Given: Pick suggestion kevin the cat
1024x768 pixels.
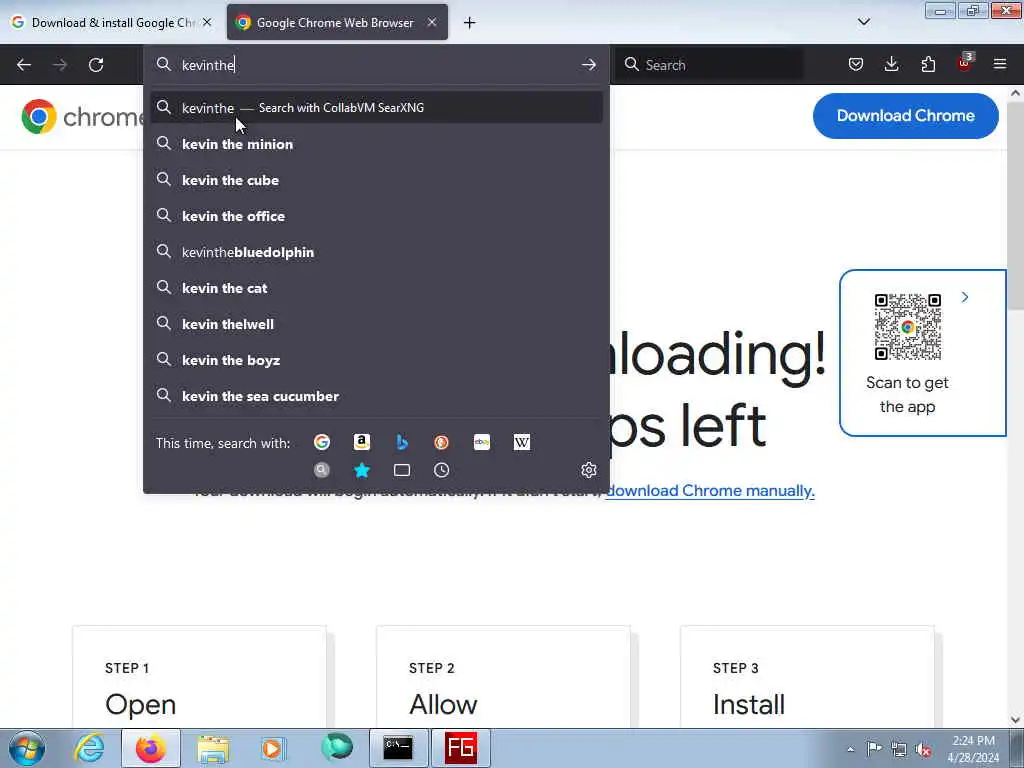Looking at the screenshot, I should coord(376,287).
